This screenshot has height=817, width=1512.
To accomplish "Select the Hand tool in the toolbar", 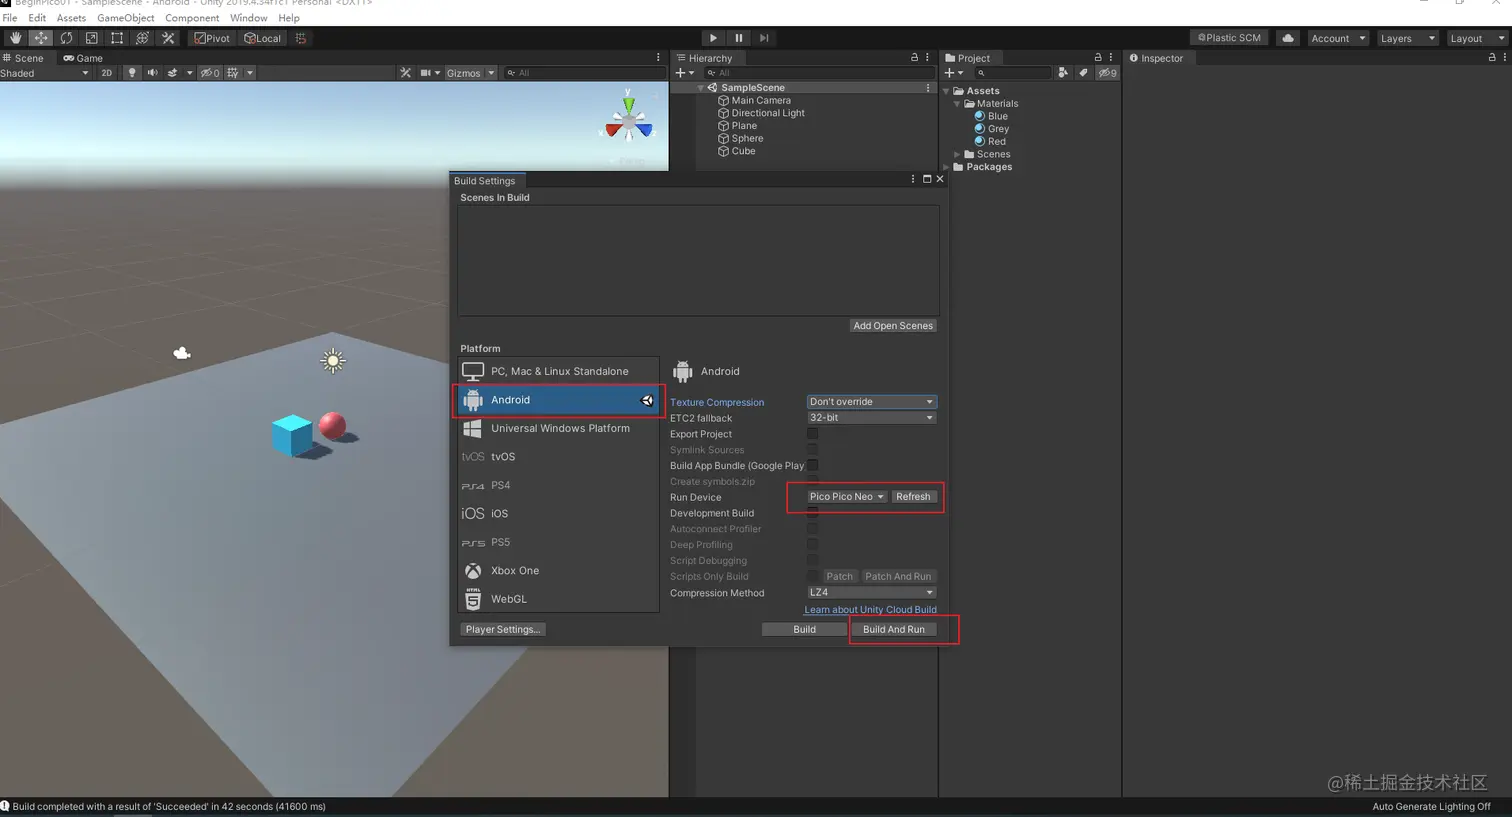I will (x=15, y=38).
